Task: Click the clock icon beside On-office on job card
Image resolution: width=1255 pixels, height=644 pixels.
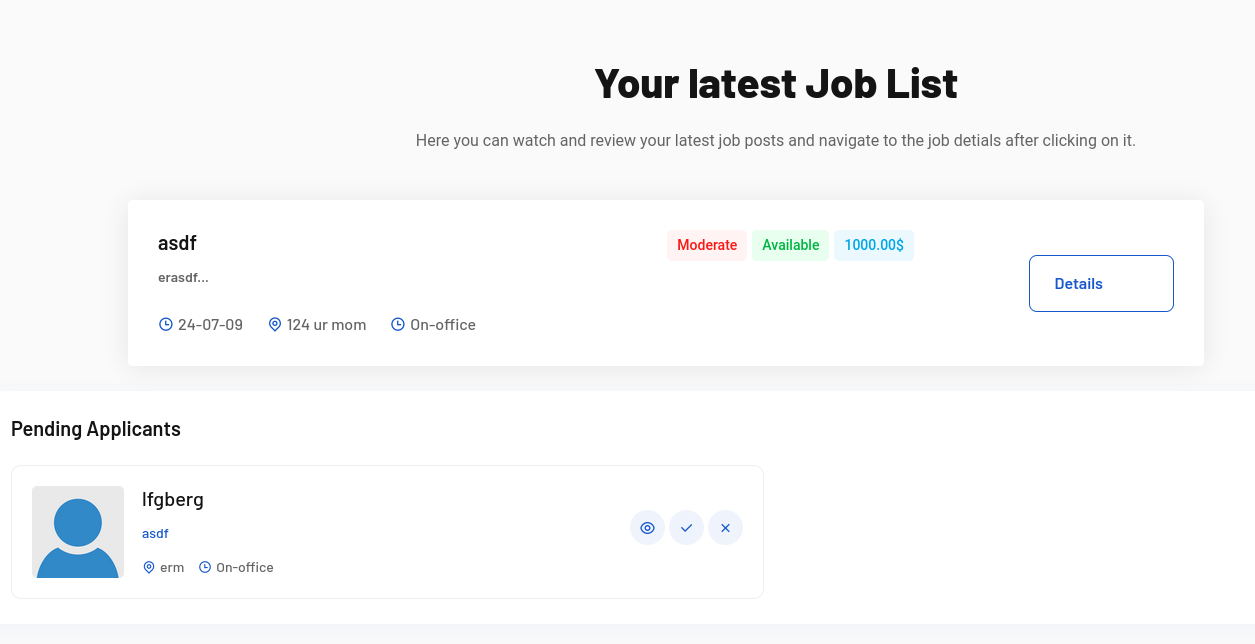Action: coord(398,324)
